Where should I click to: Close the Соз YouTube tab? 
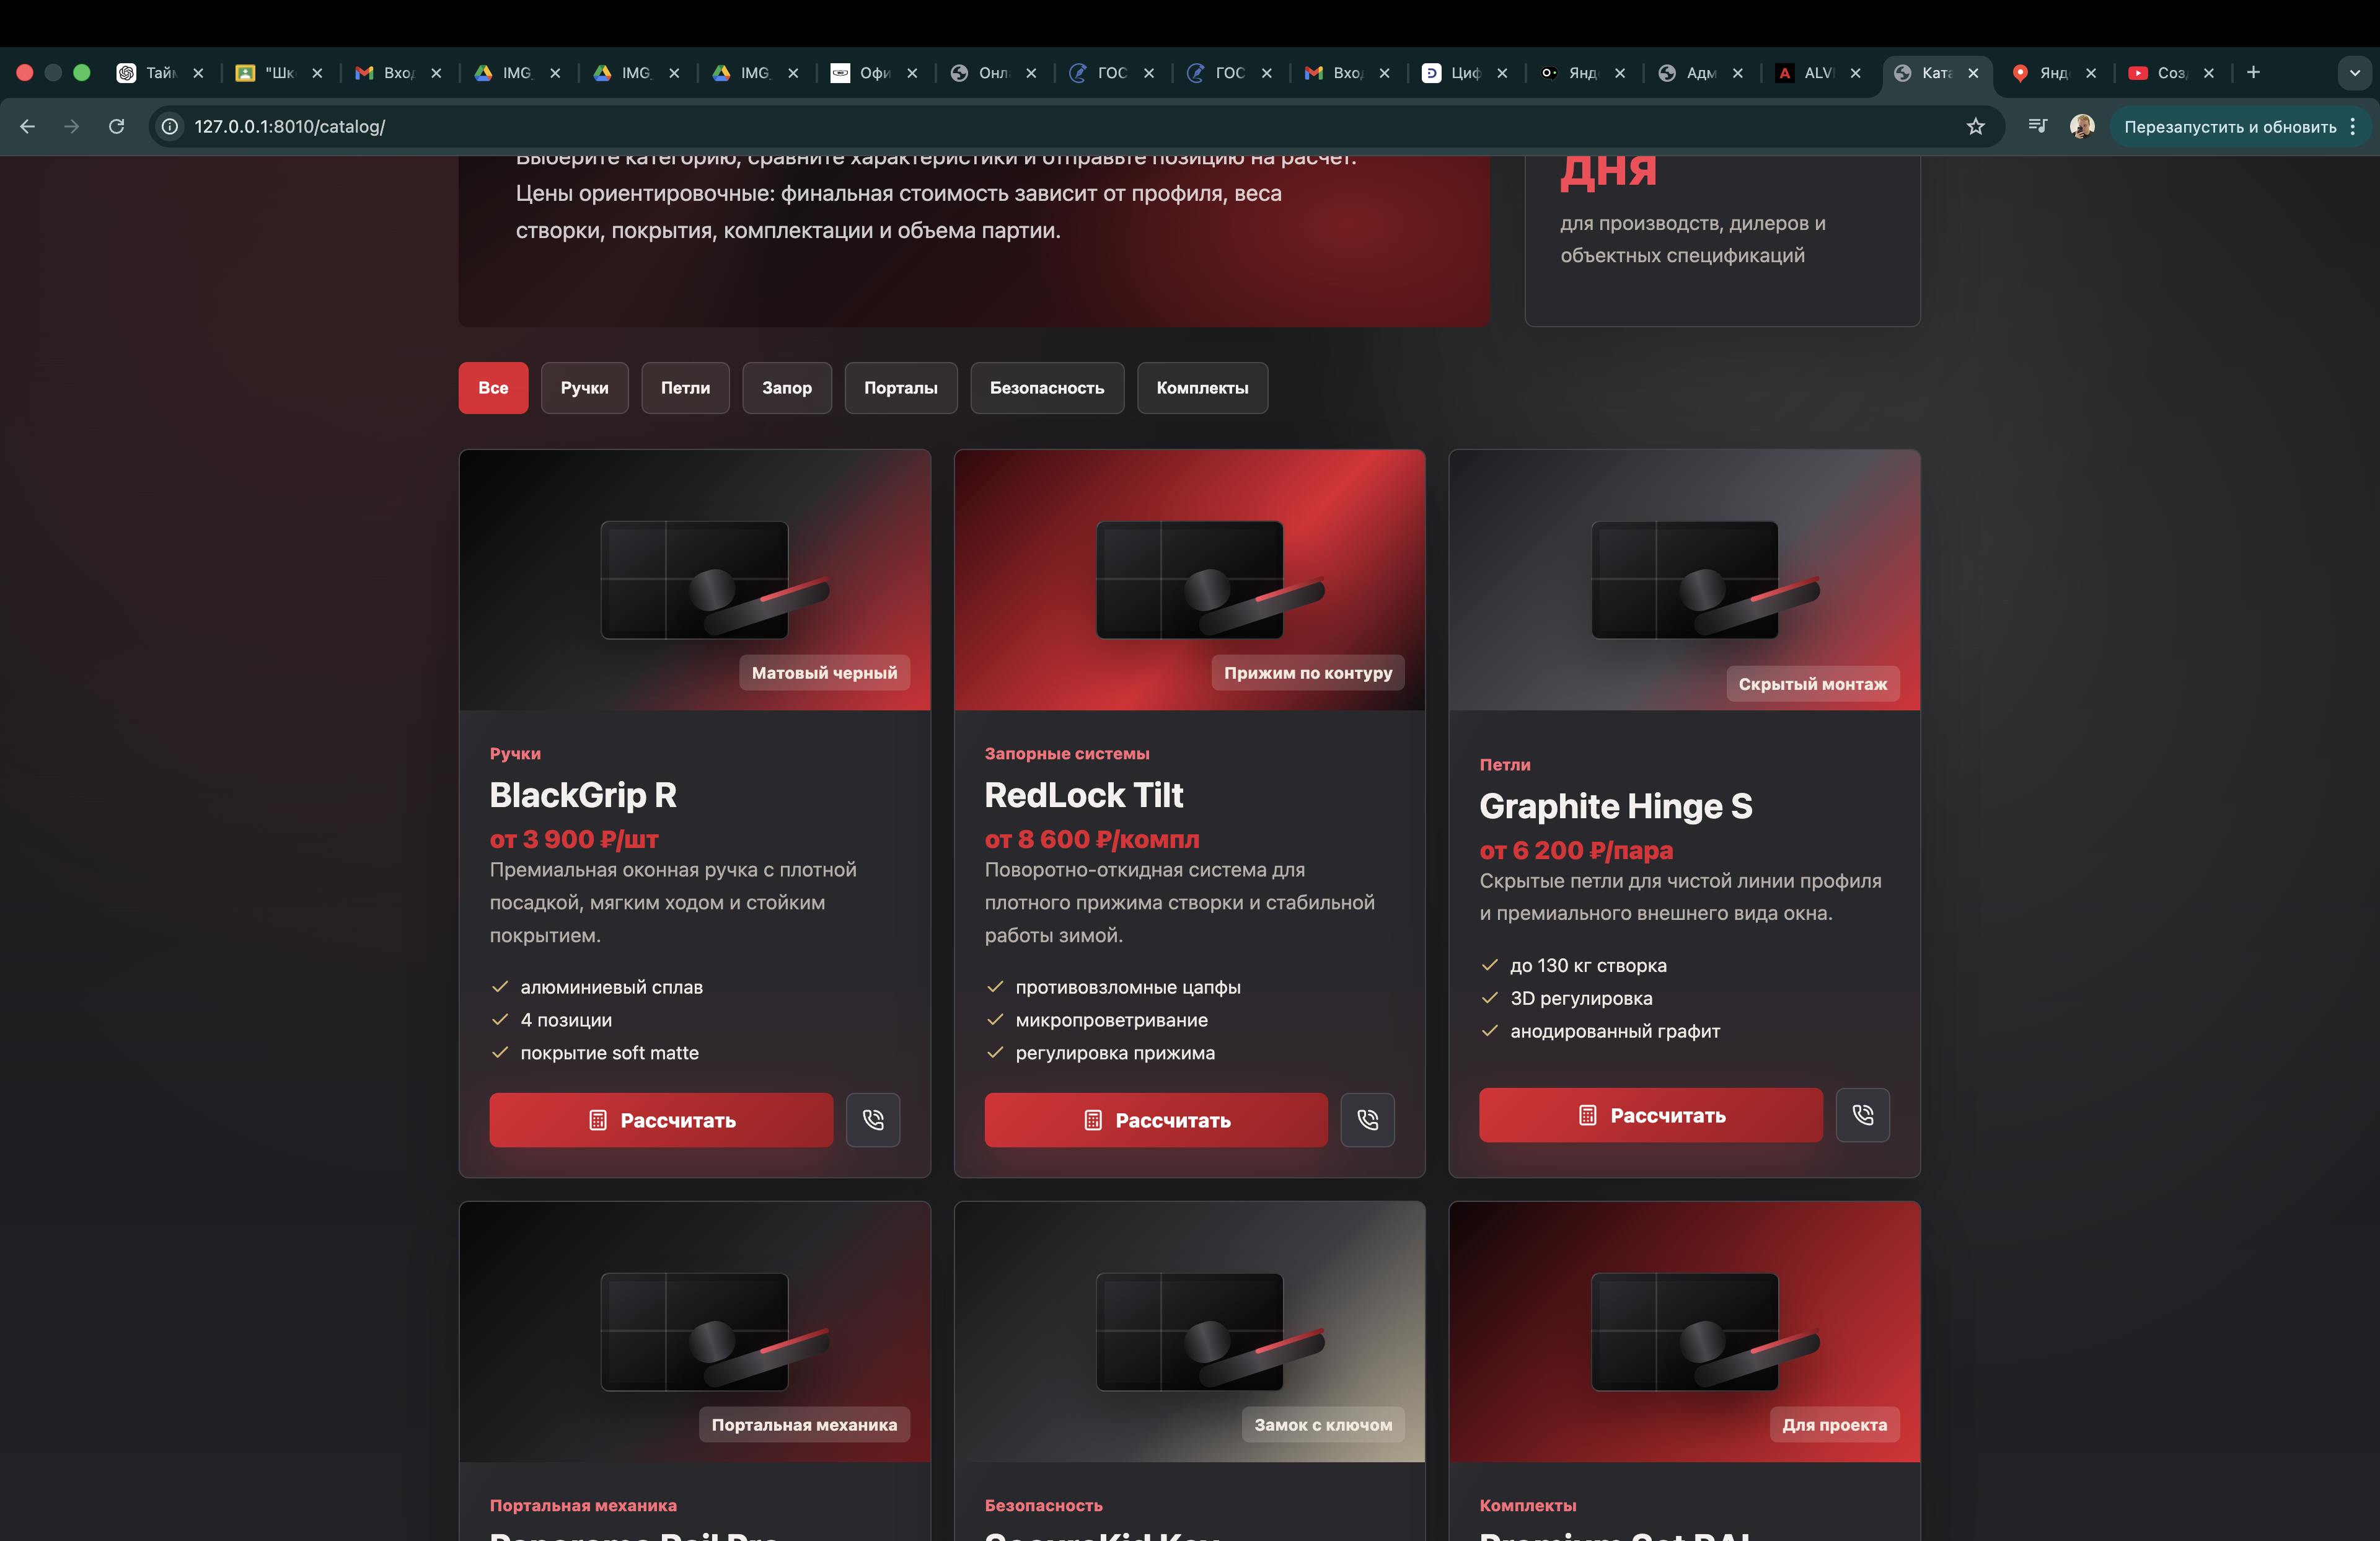point(2209,73)
